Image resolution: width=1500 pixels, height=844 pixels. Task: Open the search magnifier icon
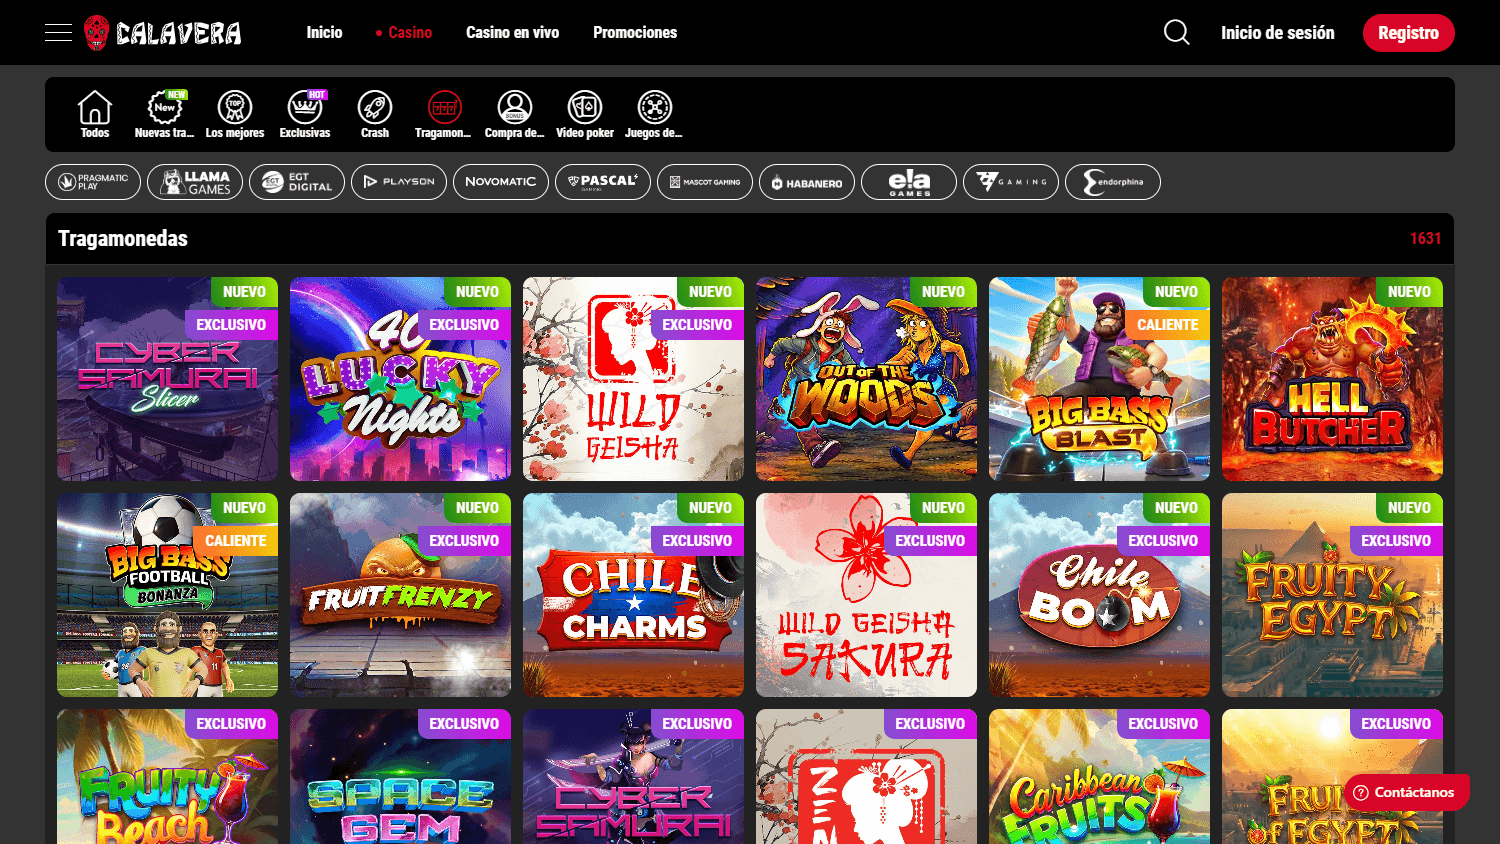(x=1177, y=33)
